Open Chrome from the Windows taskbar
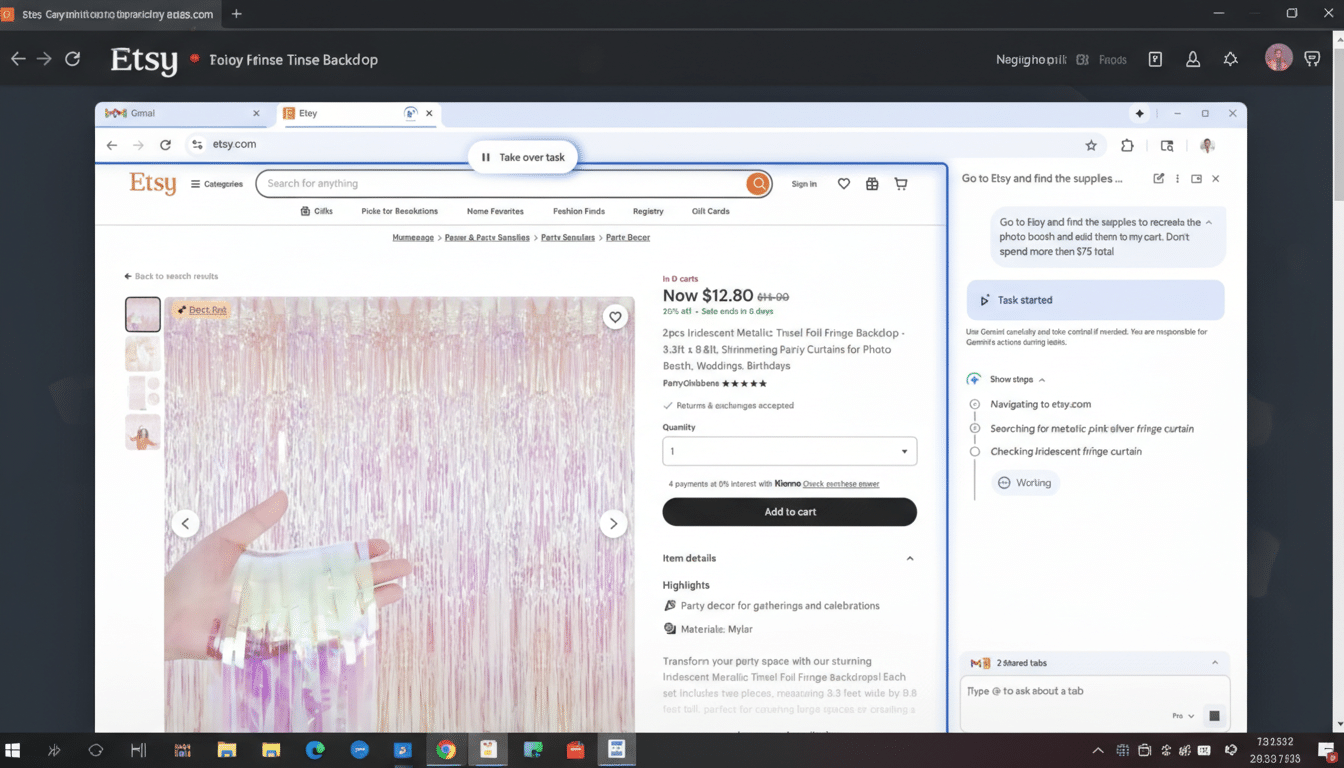This screenshot has width=1344, height=768. (x=445, y=749)
